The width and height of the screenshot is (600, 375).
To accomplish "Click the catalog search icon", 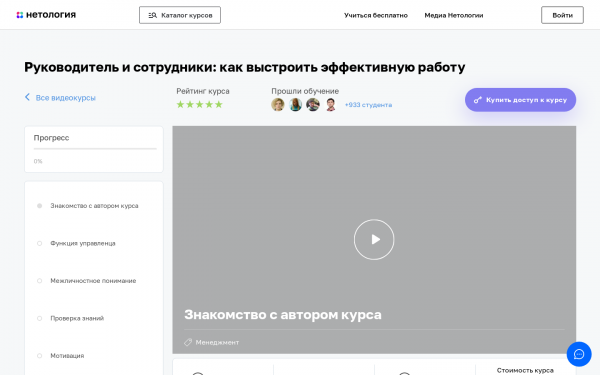I will (x=153, y=15).
